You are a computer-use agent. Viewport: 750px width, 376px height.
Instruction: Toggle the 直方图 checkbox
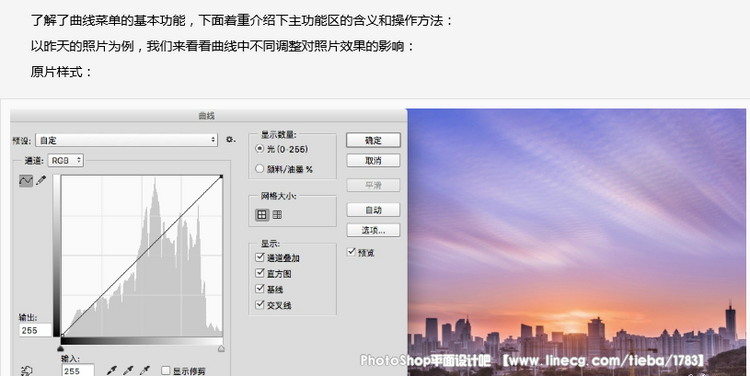pyautogui.click(x=260, y=273)
